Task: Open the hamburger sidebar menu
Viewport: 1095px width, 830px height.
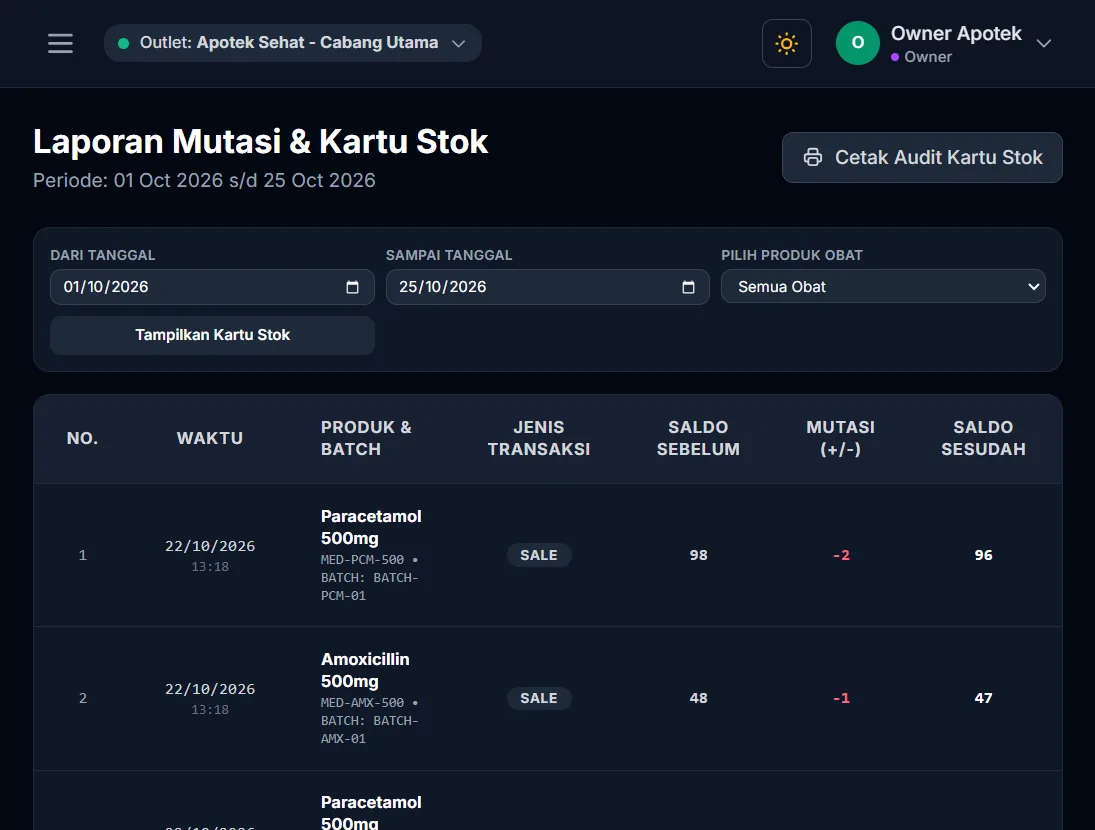Action: [60, 43]
